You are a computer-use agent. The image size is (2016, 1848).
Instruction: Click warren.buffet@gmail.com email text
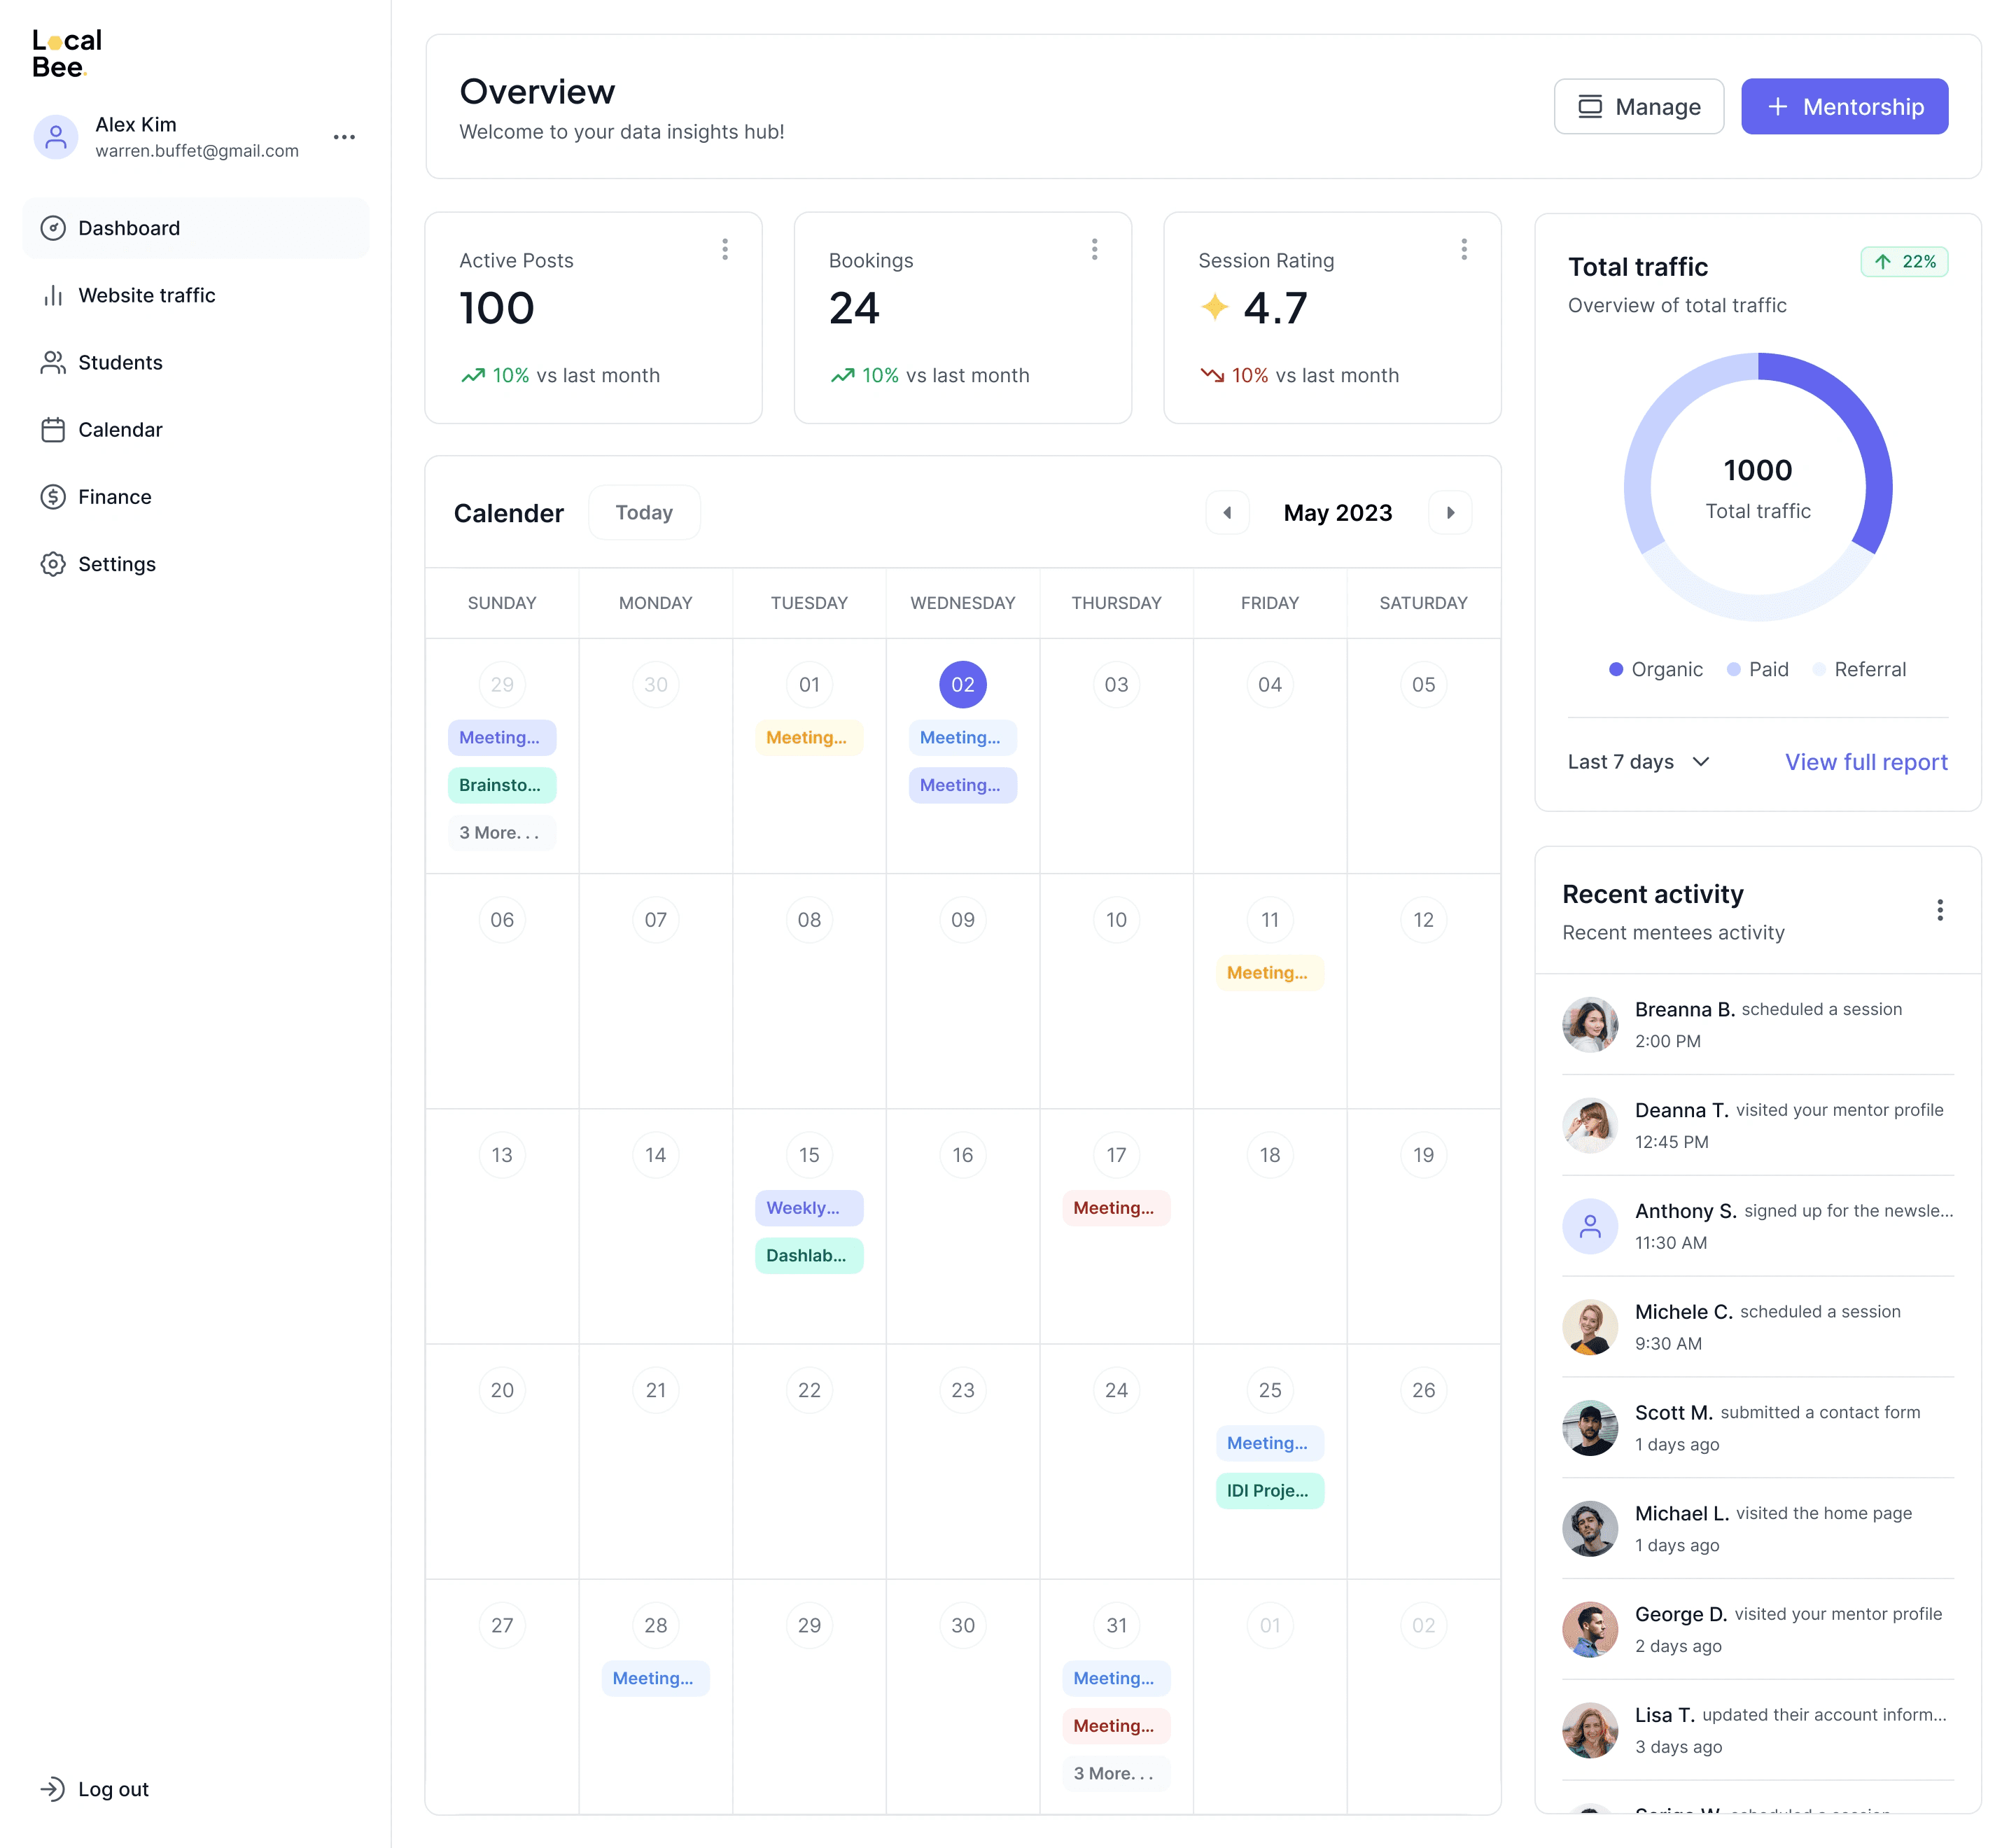tap(197, 151)
